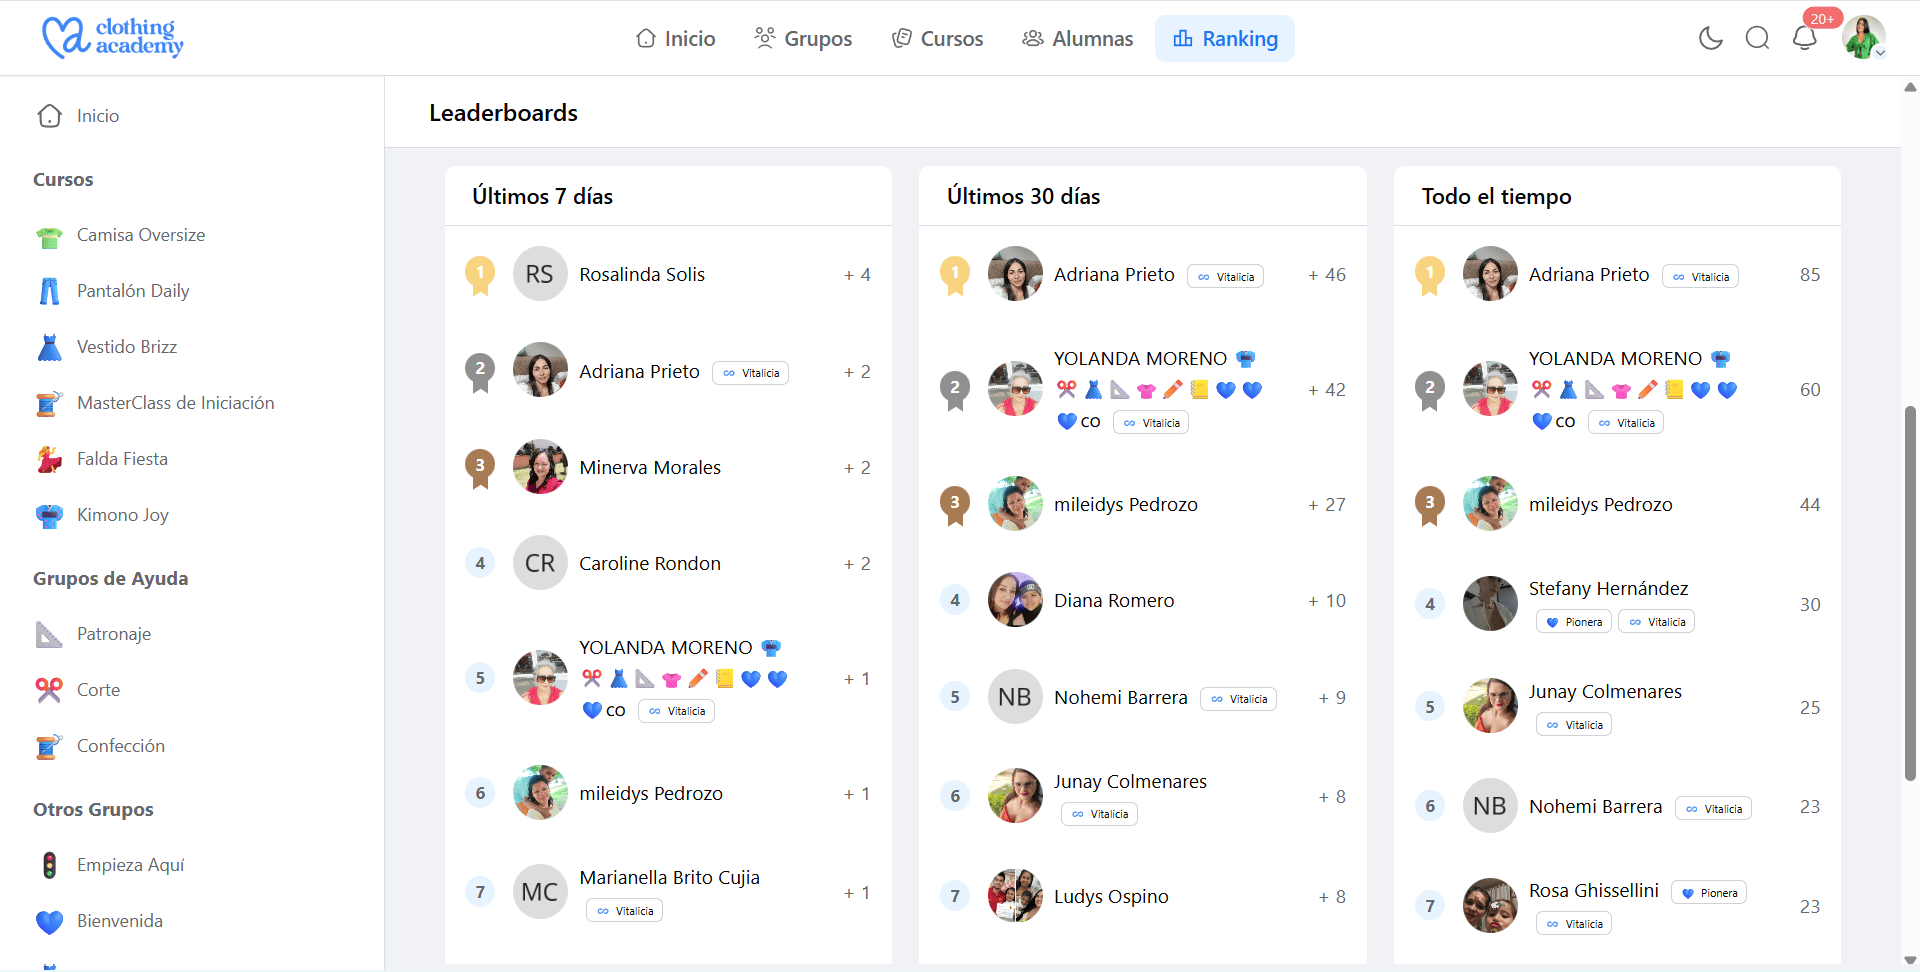Image resolution: width=1920 pixels, height=972 pixels.
Task: Open the Patronaje help group
Action: [x=113, y=634]
